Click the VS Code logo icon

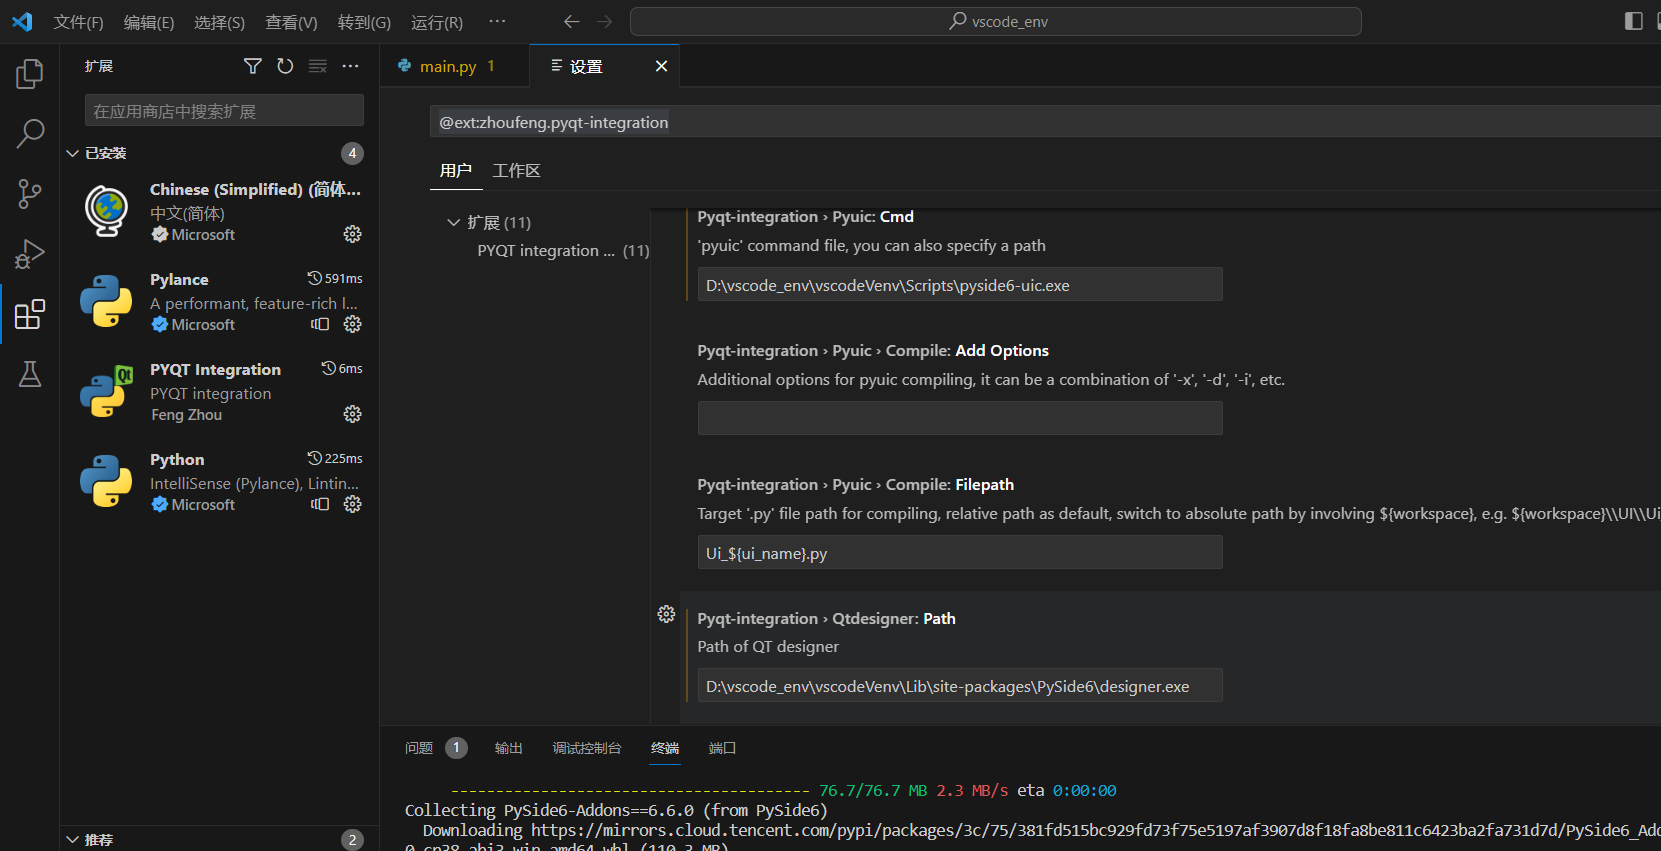(22, 21)
